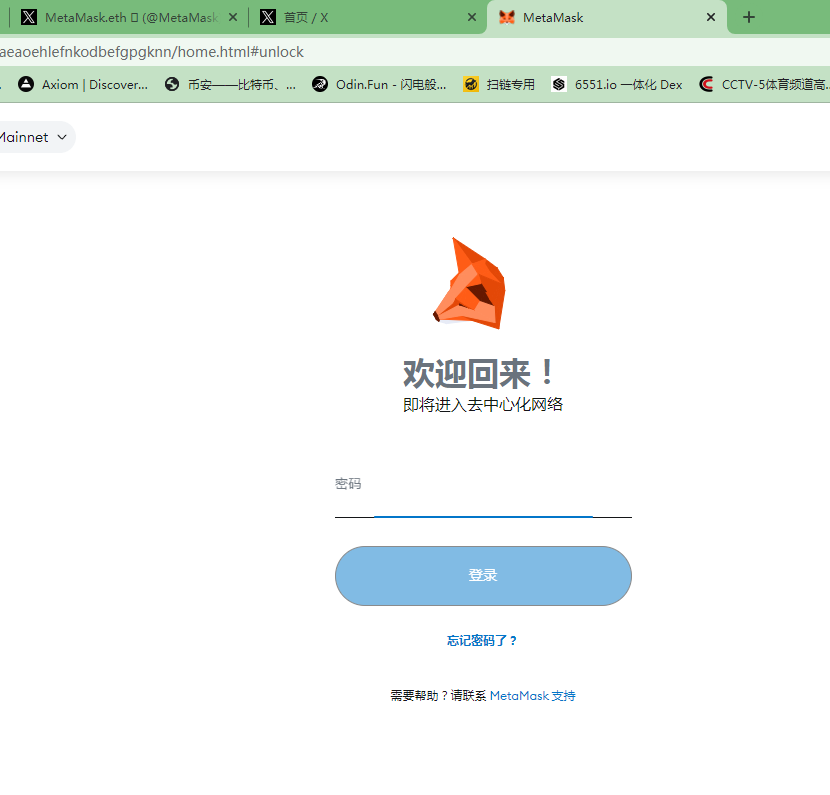The height and width of the screenshot is (795, 830).
Task: Click the MetaMask fox logo
Action: click(x=469, y=283)
